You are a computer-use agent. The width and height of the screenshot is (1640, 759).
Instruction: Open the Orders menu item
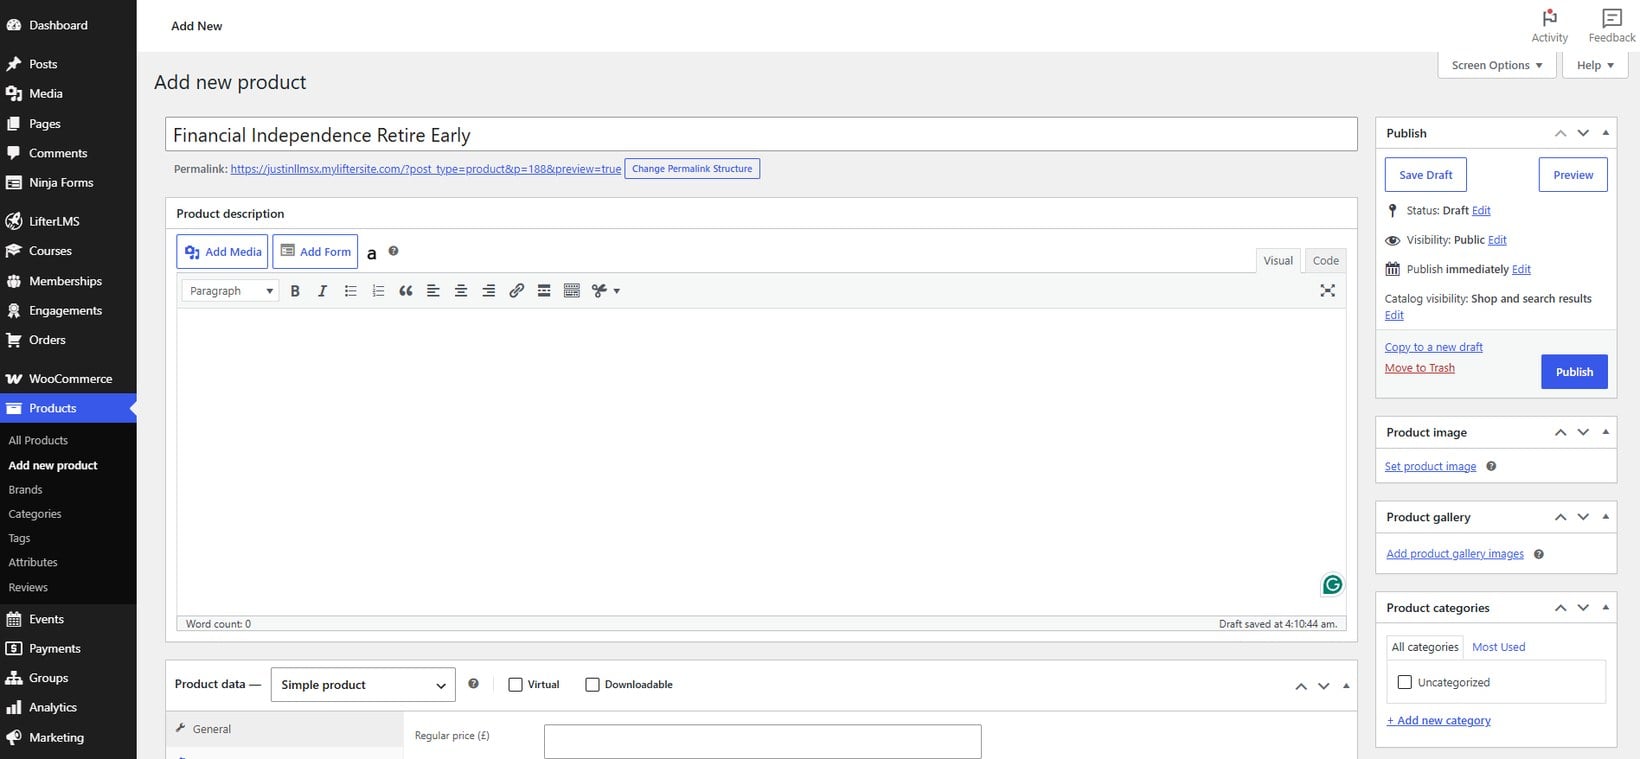68,340
